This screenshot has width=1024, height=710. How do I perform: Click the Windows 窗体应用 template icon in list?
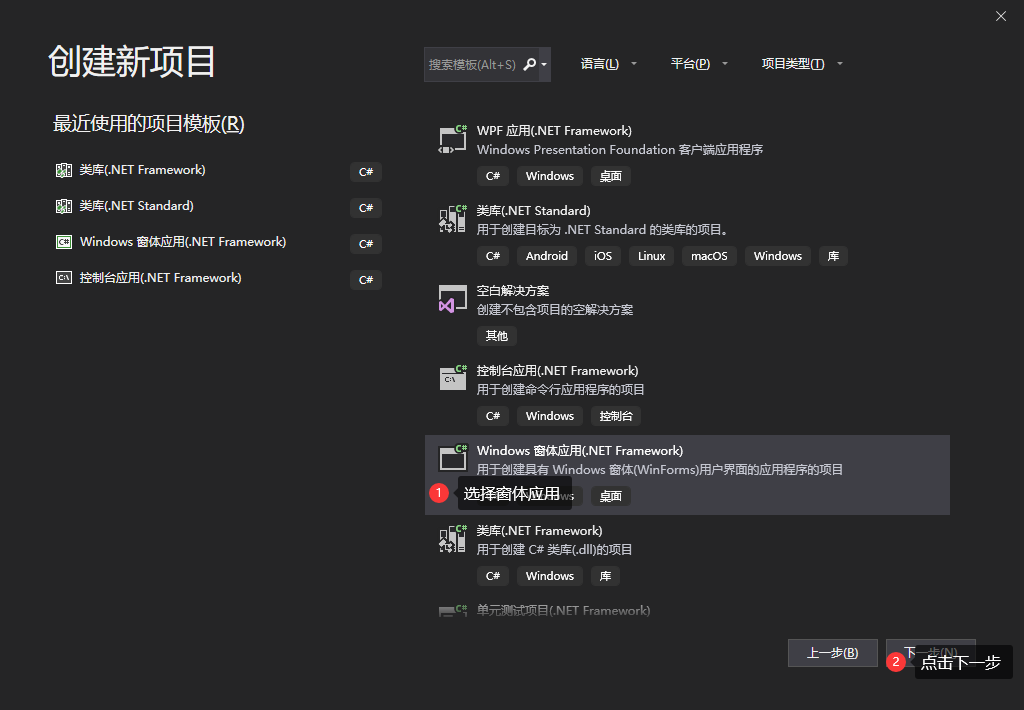coord(453,458)
